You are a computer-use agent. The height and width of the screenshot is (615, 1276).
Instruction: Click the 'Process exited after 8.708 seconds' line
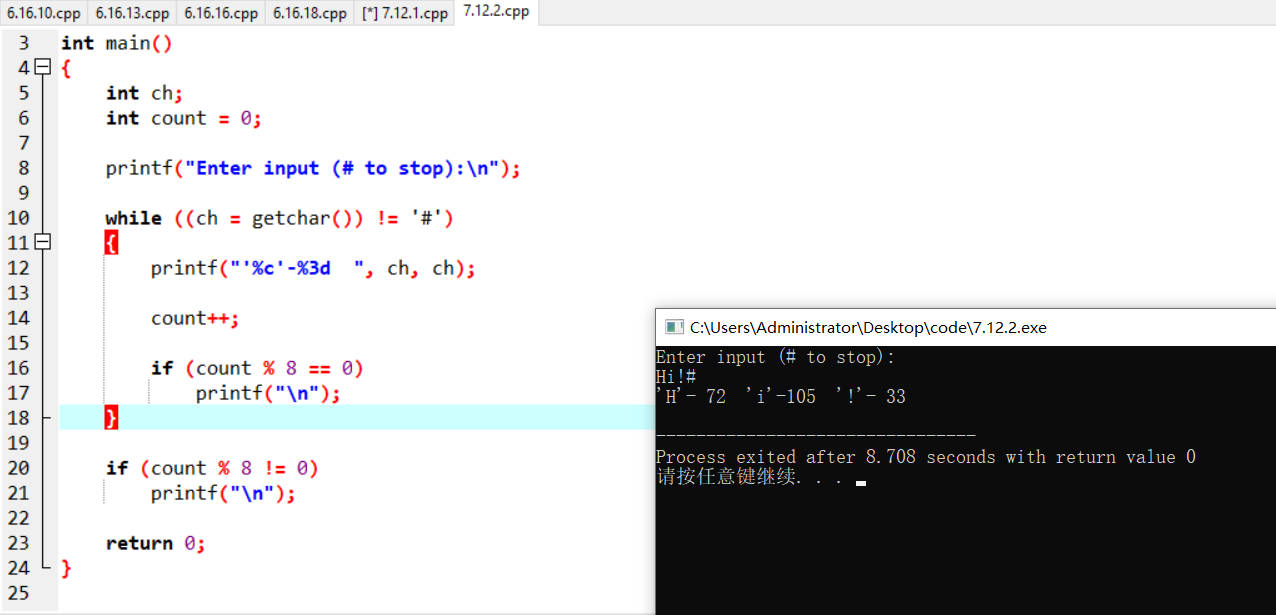click(x=926, y=457)
